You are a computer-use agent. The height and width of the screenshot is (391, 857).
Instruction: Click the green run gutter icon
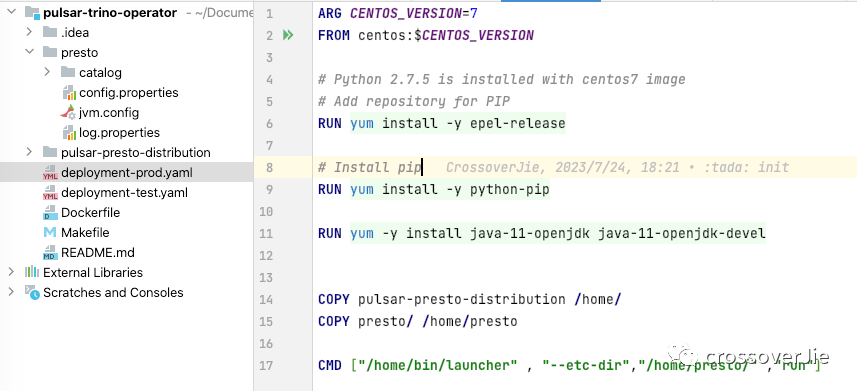(x=288, y=36)
